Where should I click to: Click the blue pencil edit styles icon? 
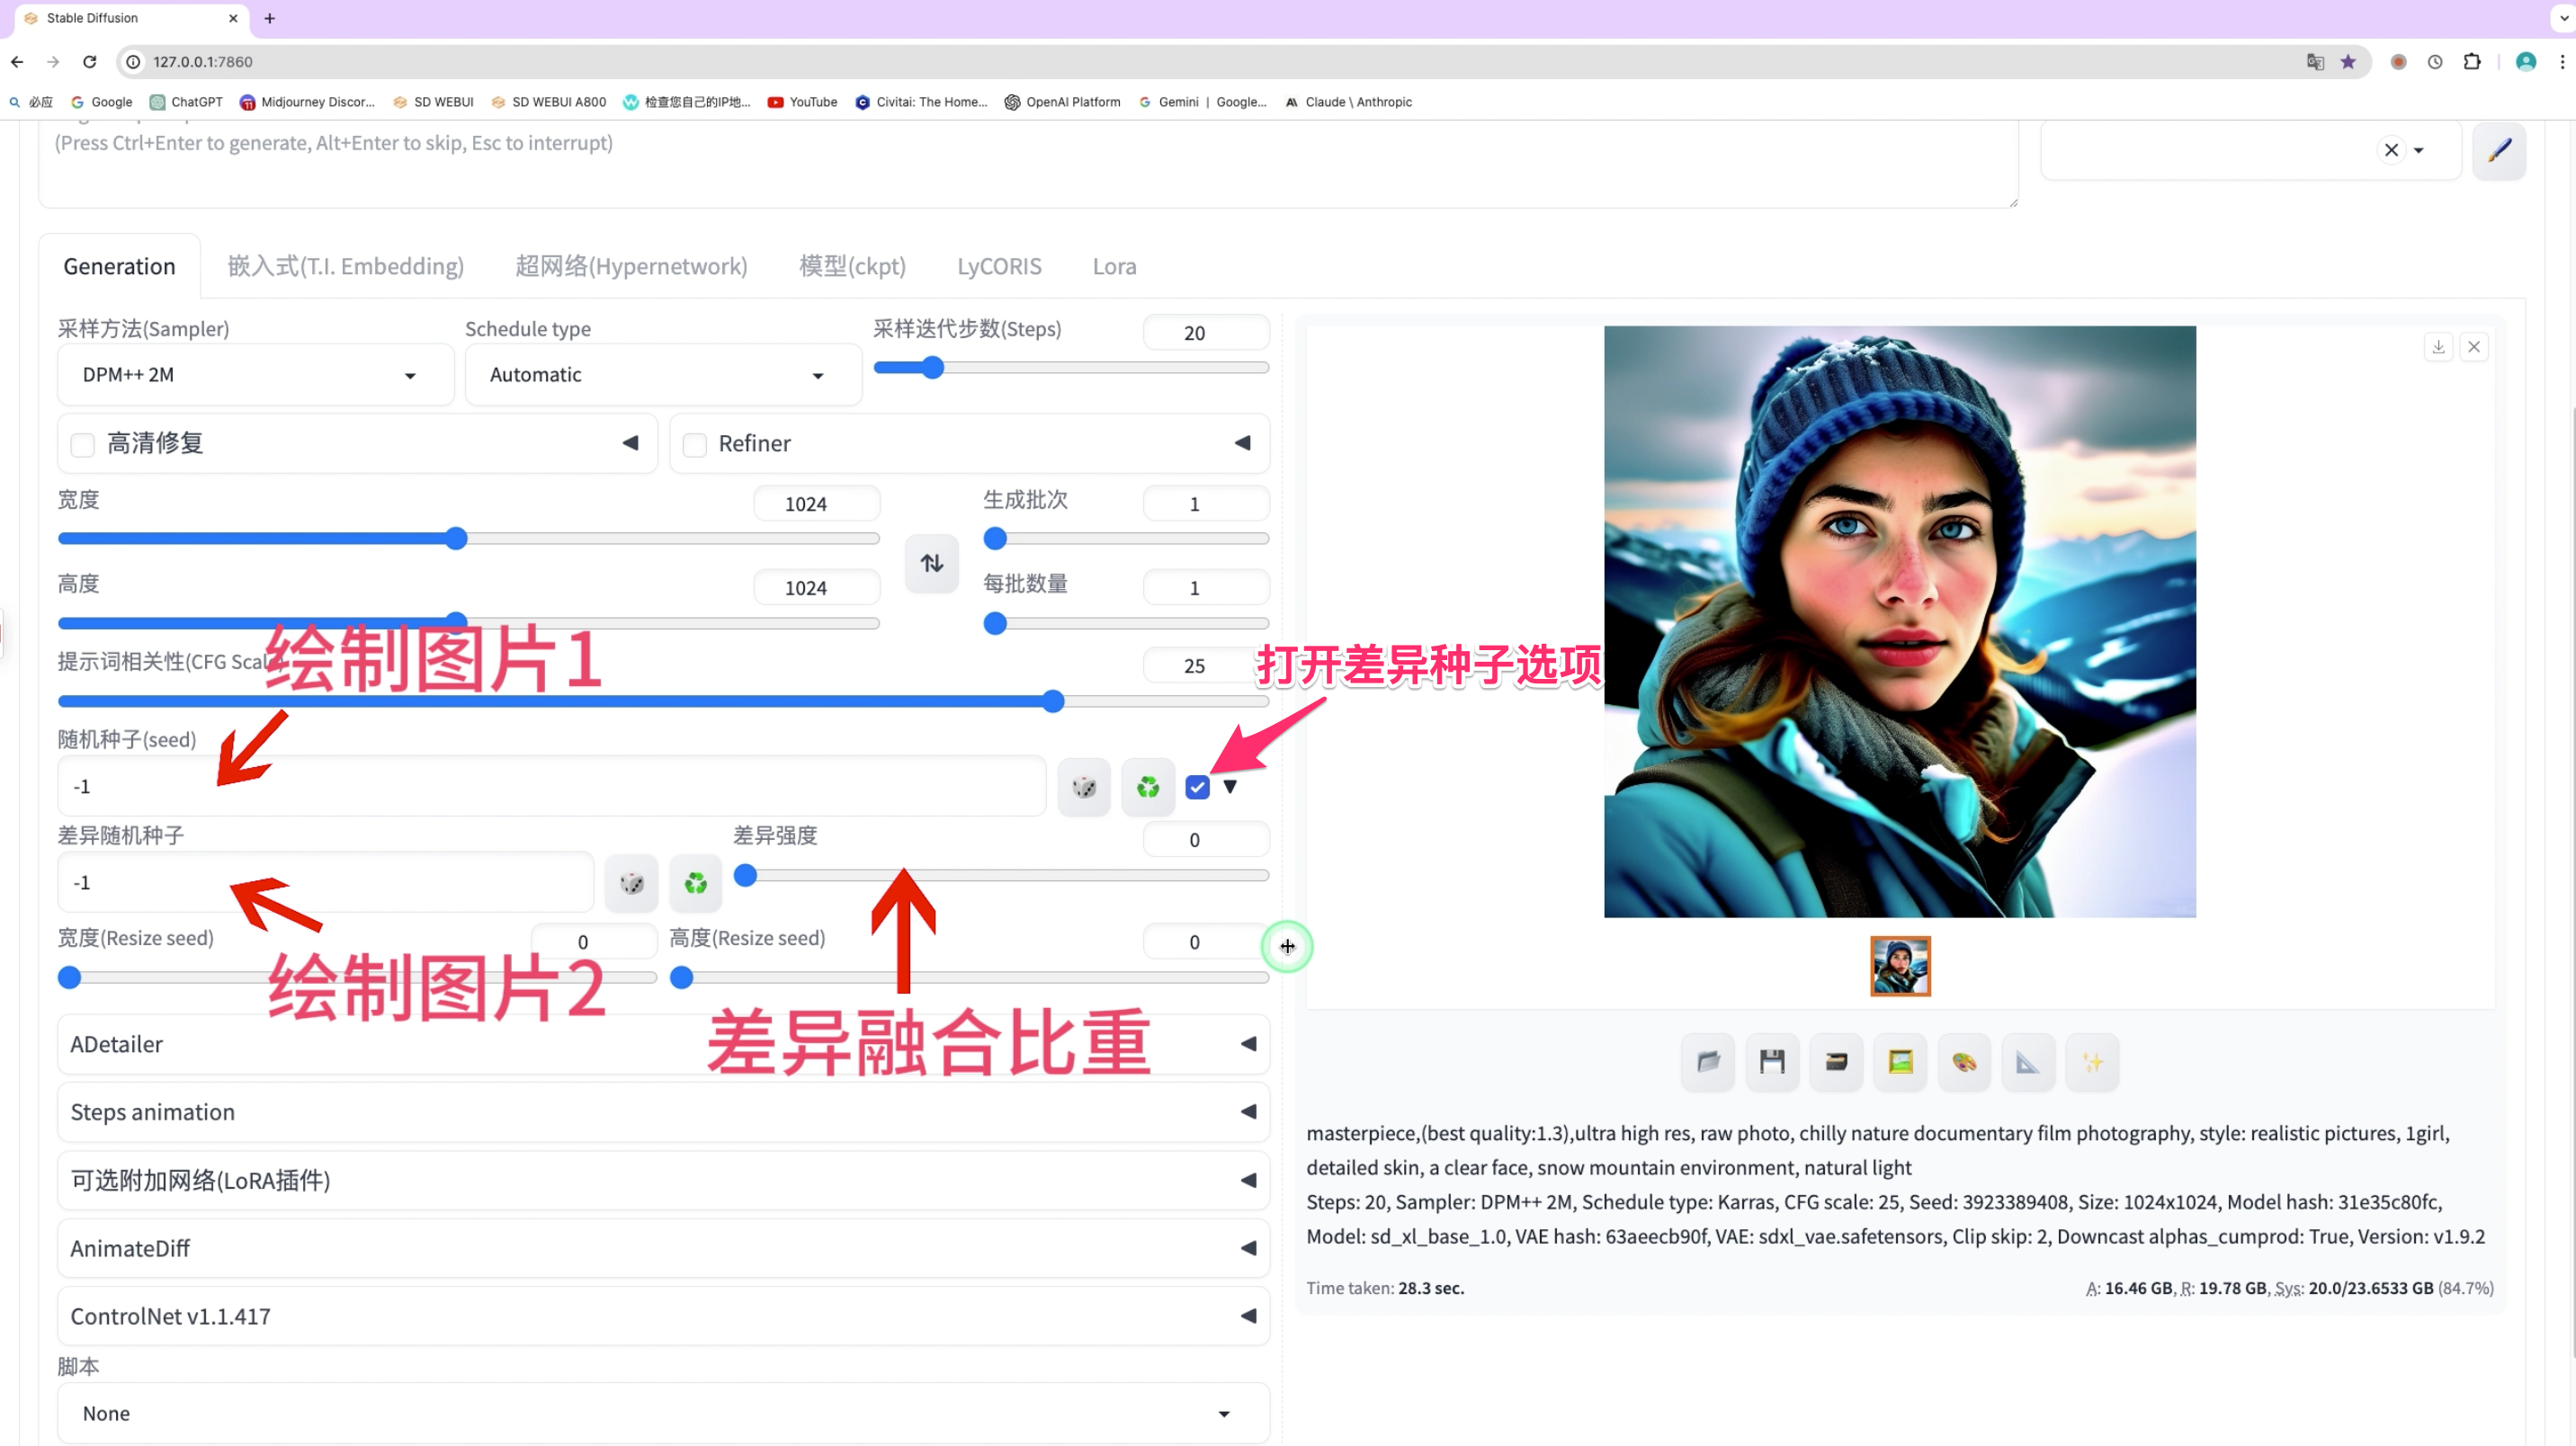(x=2499, y=150)
